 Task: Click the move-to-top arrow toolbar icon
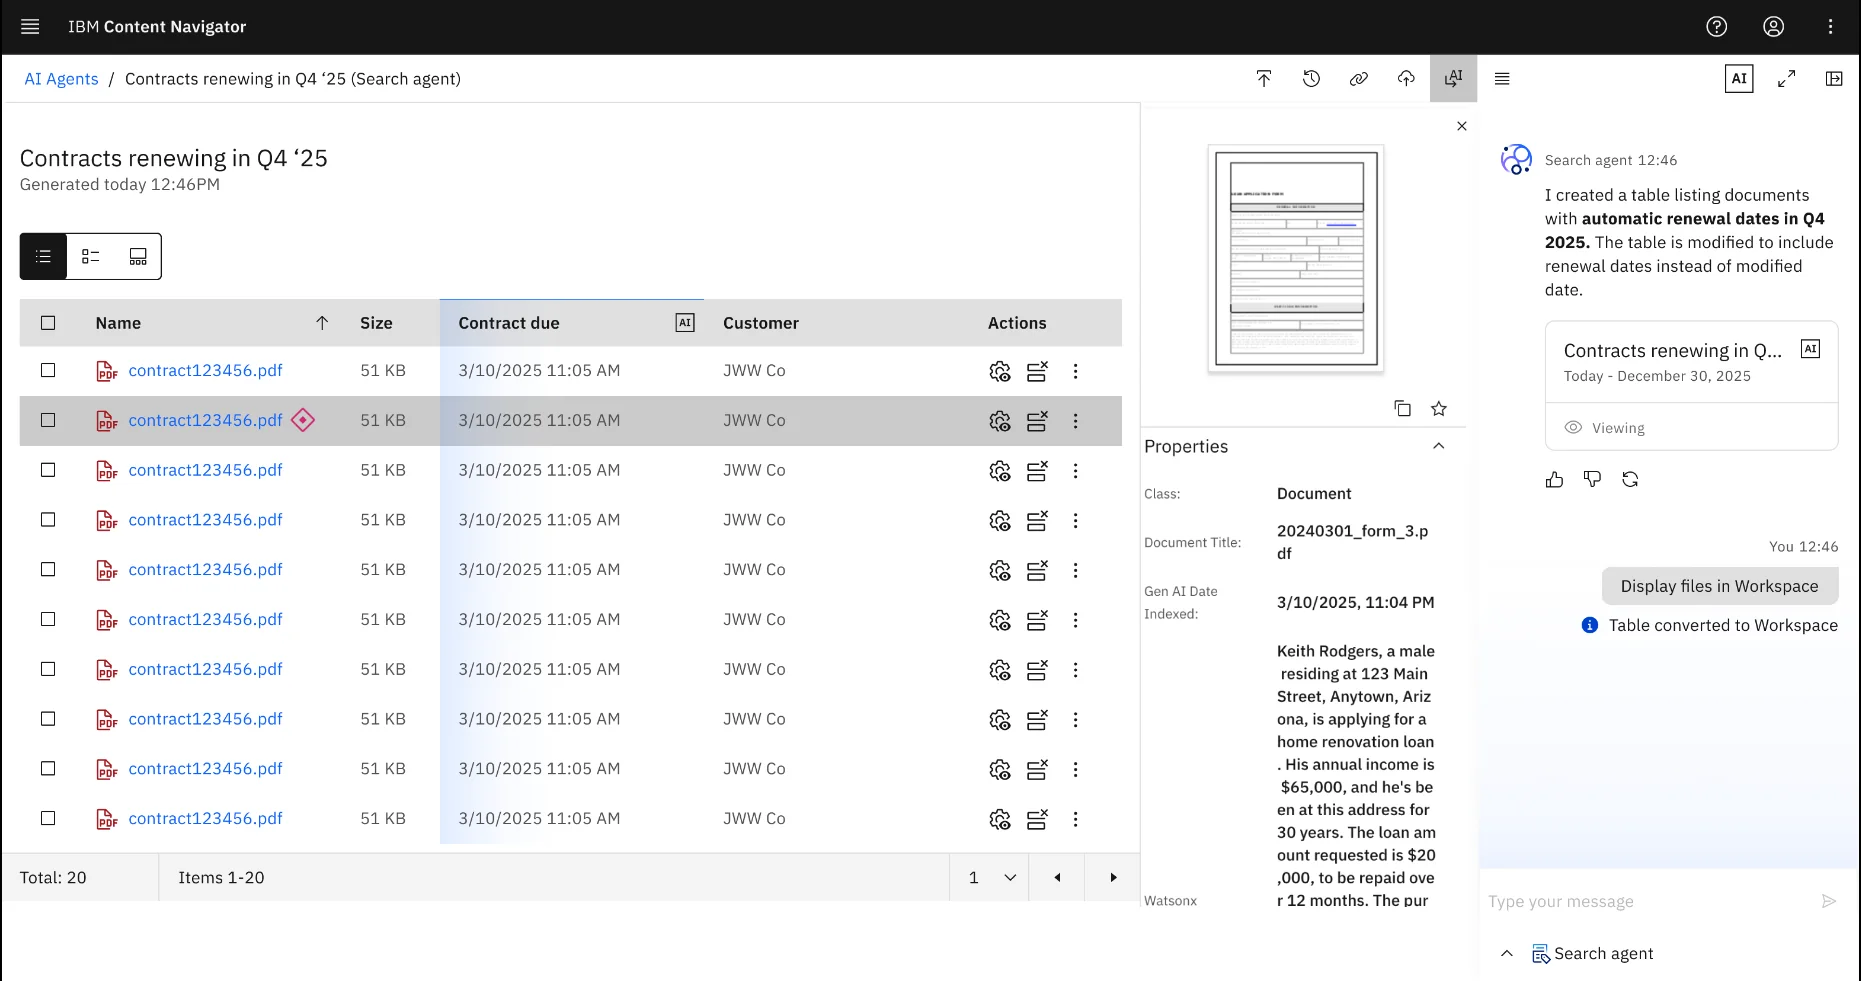point(1264,79)
